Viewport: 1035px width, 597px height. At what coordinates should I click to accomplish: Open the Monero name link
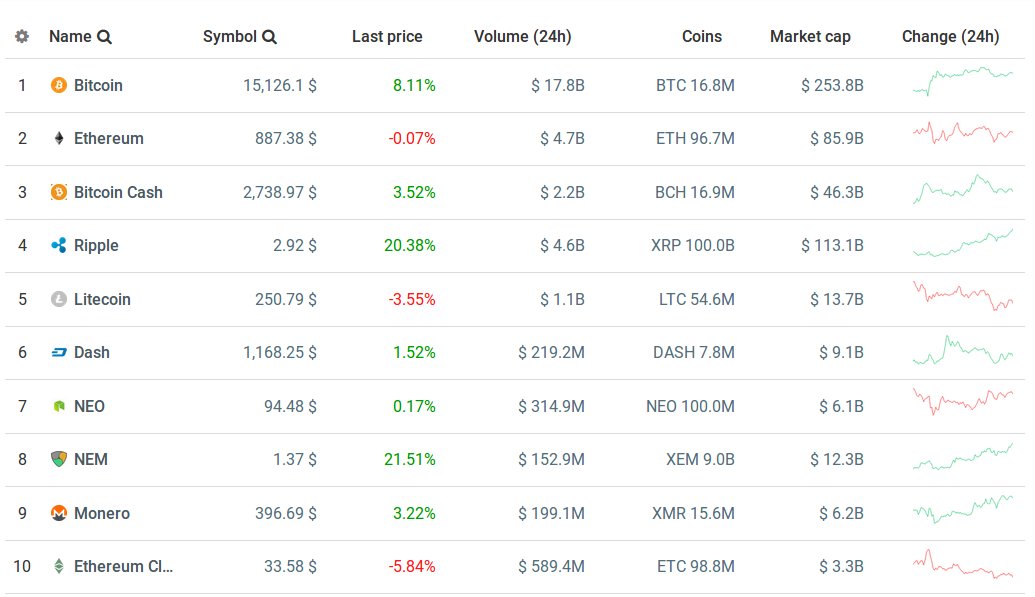click(102, 513)
